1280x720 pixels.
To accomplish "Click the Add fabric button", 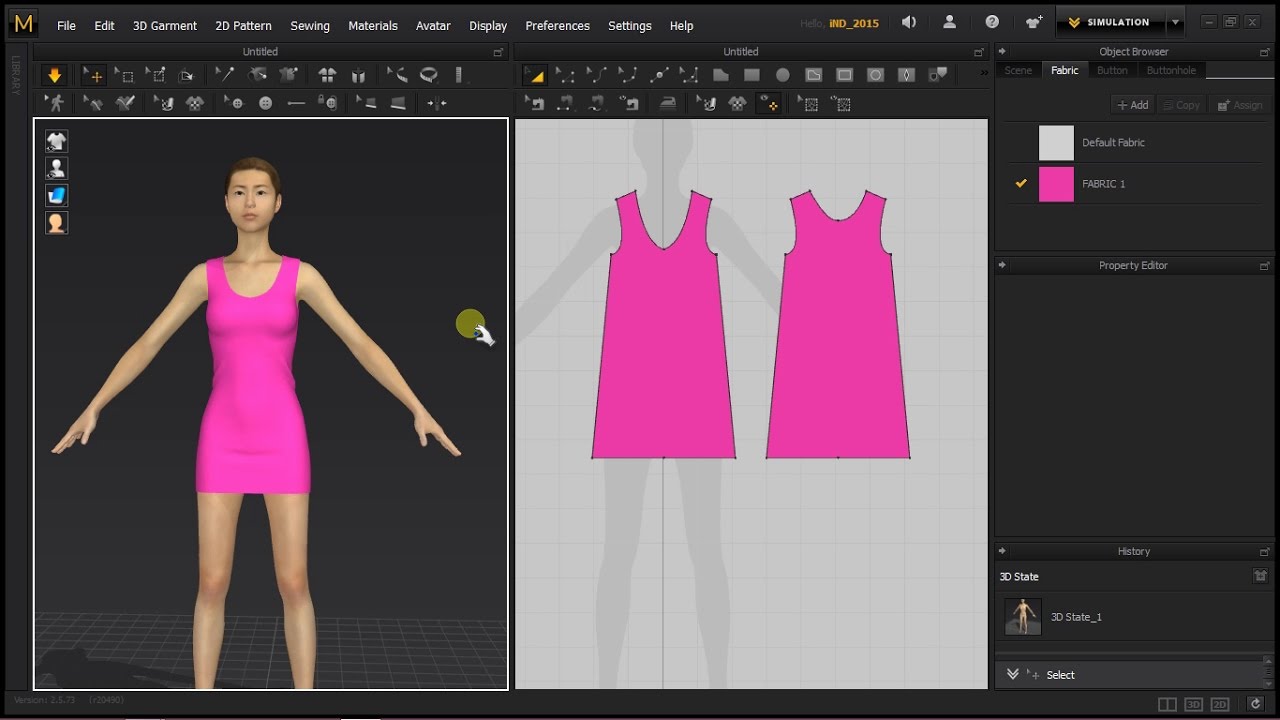I will (x=1133, y=105).
